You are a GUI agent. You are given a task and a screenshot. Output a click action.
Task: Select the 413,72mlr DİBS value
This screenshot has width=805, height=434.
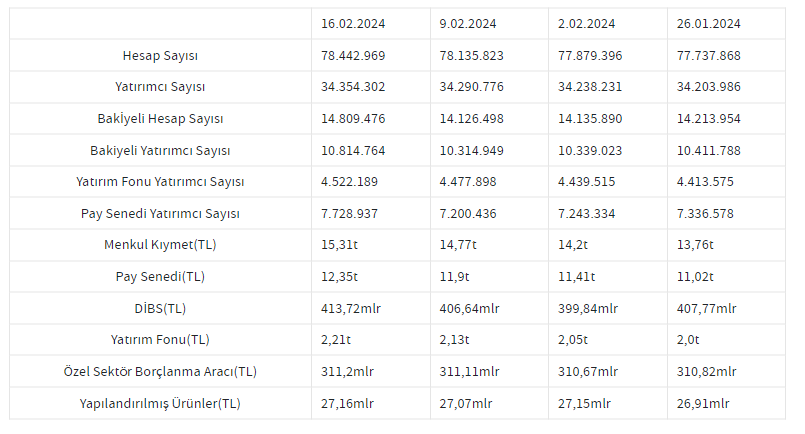click(x=353, y=309)
